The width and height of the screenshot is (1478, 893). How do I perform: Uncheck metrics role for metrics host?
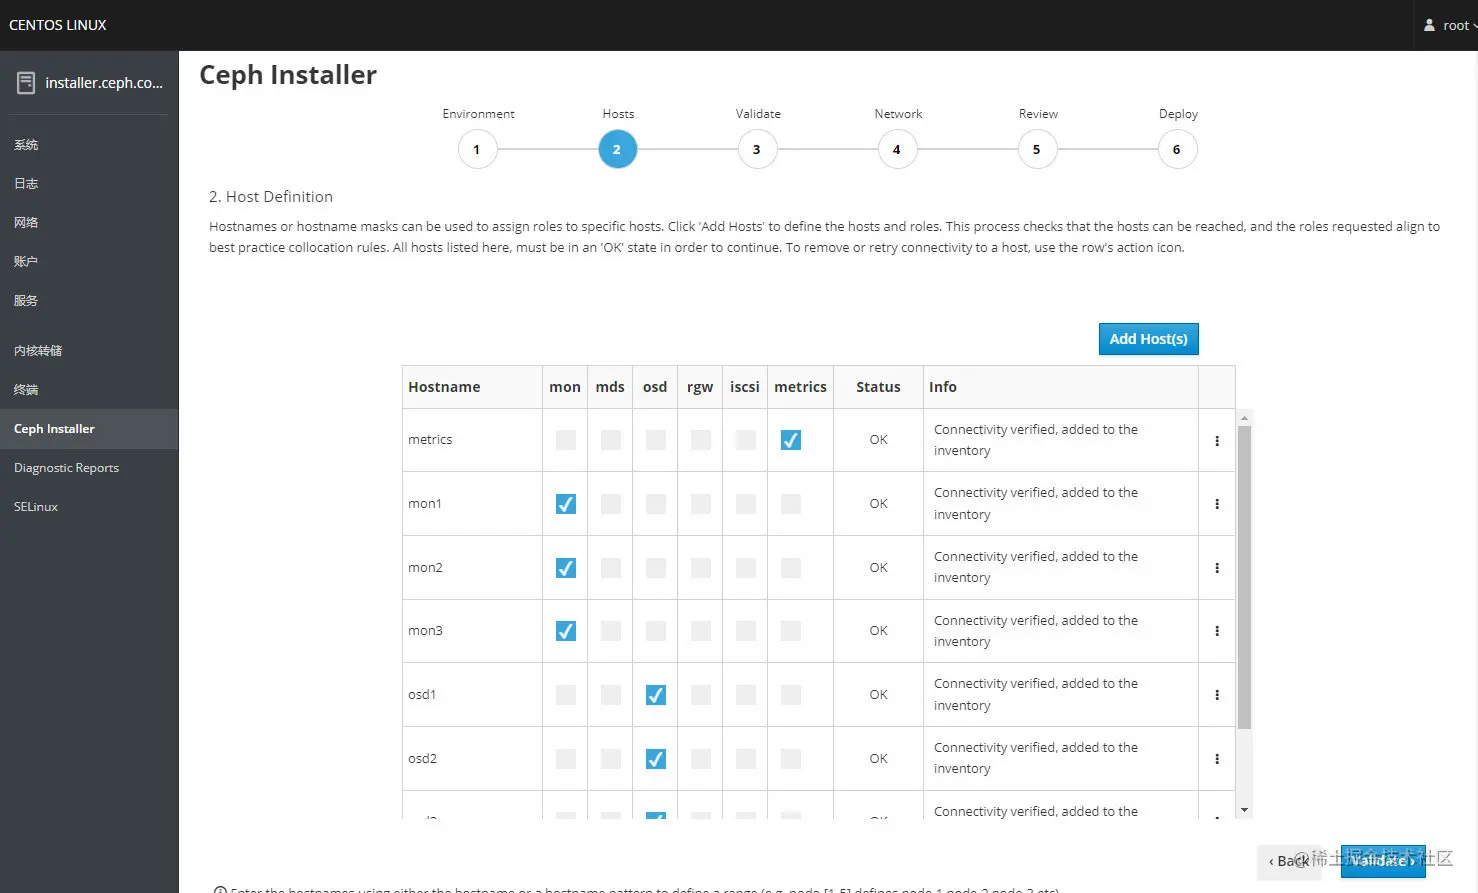tap(791, 440)
